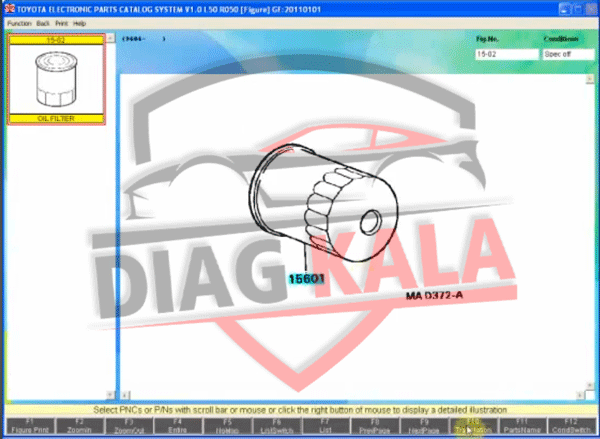
Task: Maximize the parts catalog window
Action: [x=578, y=9]
